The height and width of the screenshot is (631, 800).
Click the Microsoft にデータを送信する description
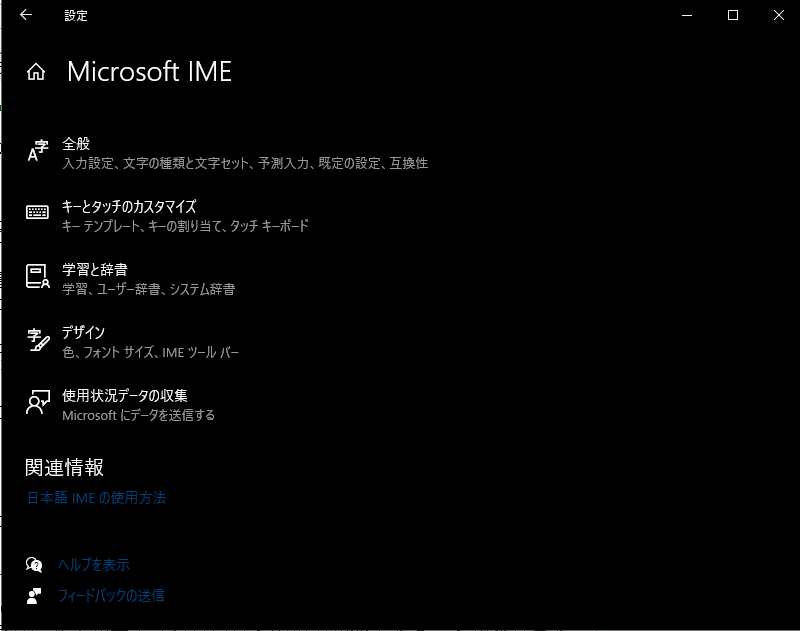pos(138,415)
